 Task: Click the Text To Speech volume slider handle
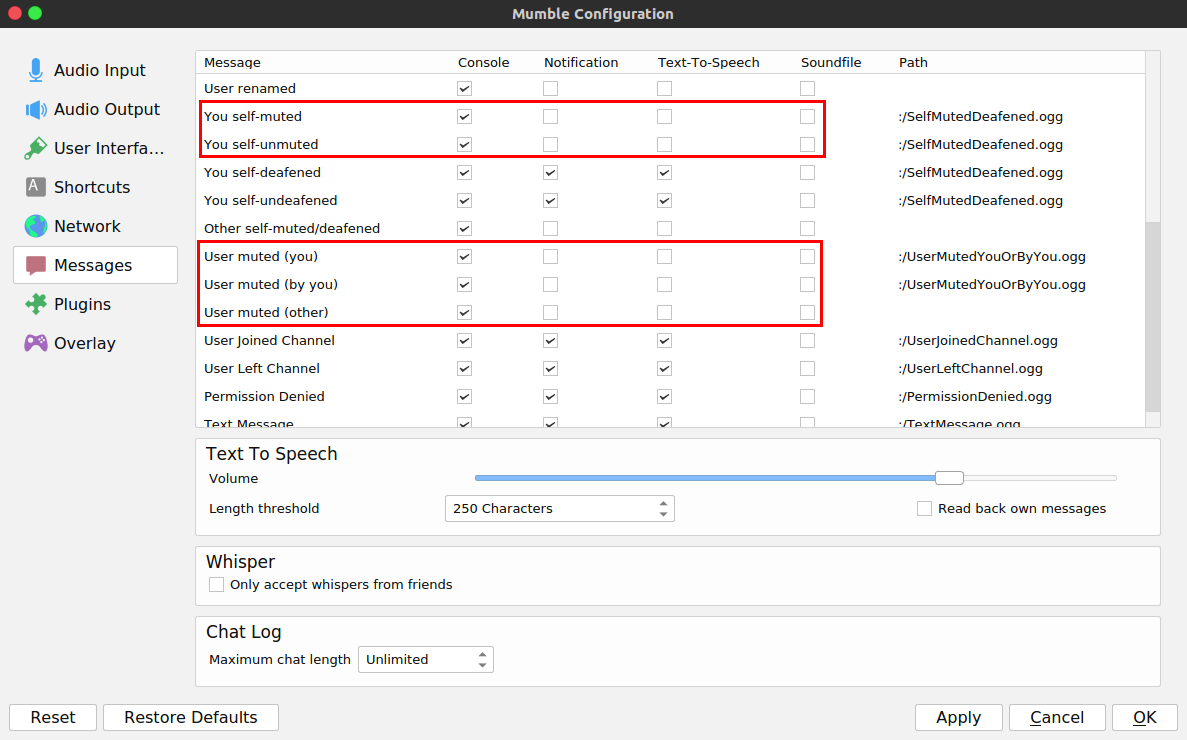click(949, 478)
